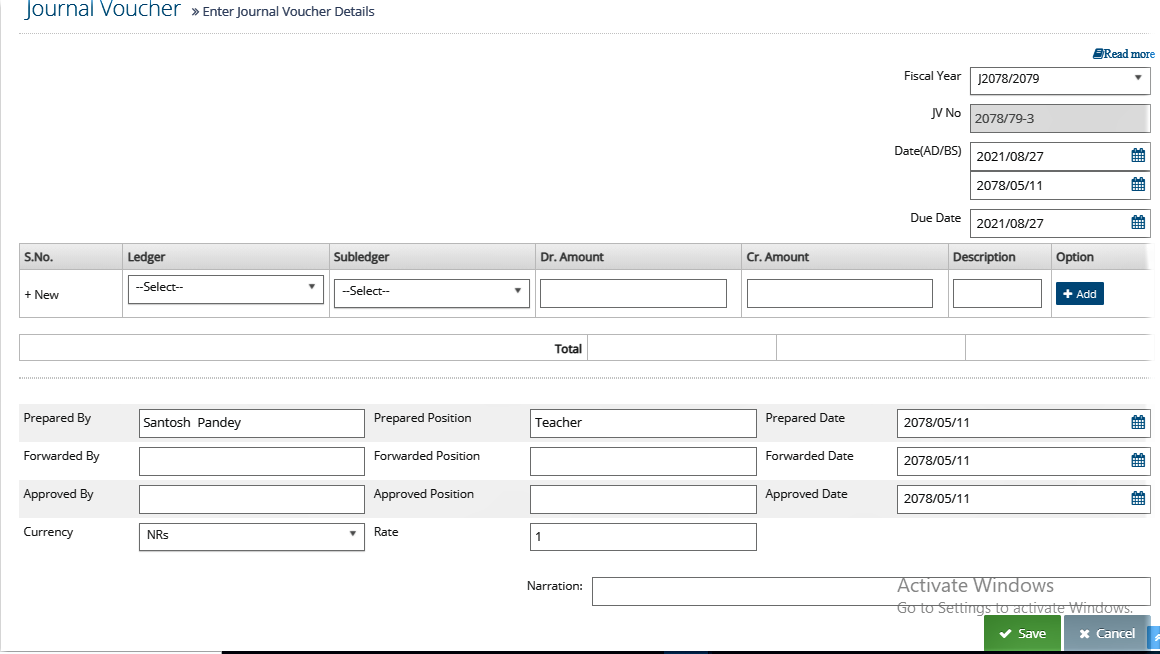Open the Currency NRs dropdown
This screenshot has height=654, width=1160.
252,536
